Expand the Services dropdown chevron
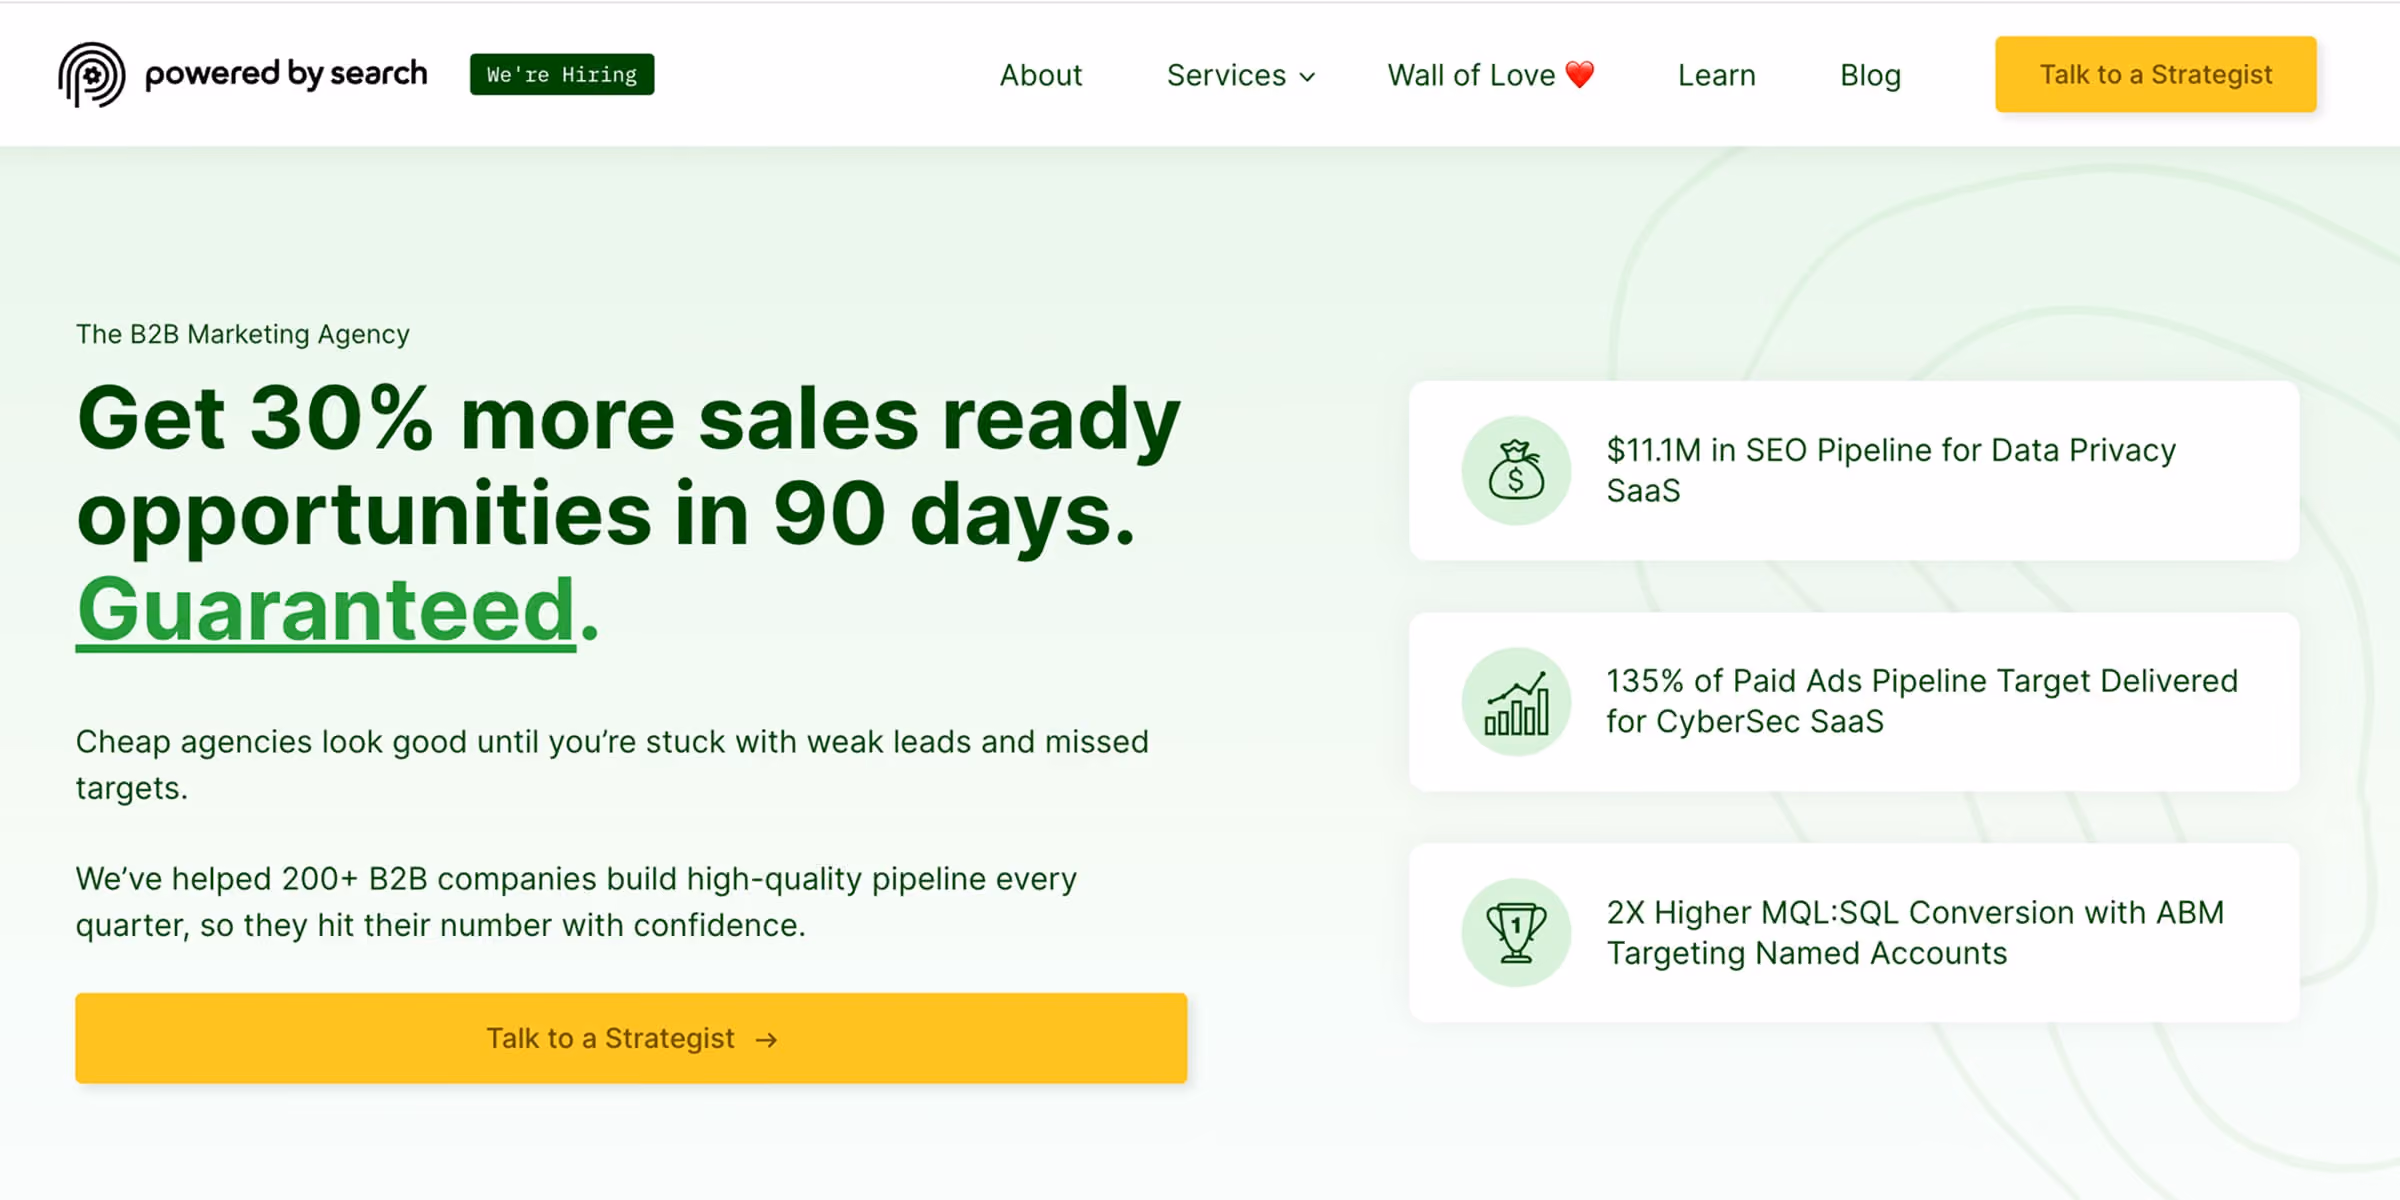The width and height of the screenshot is (2400, 1200). pyautogui.click(x=1307, y=76)
